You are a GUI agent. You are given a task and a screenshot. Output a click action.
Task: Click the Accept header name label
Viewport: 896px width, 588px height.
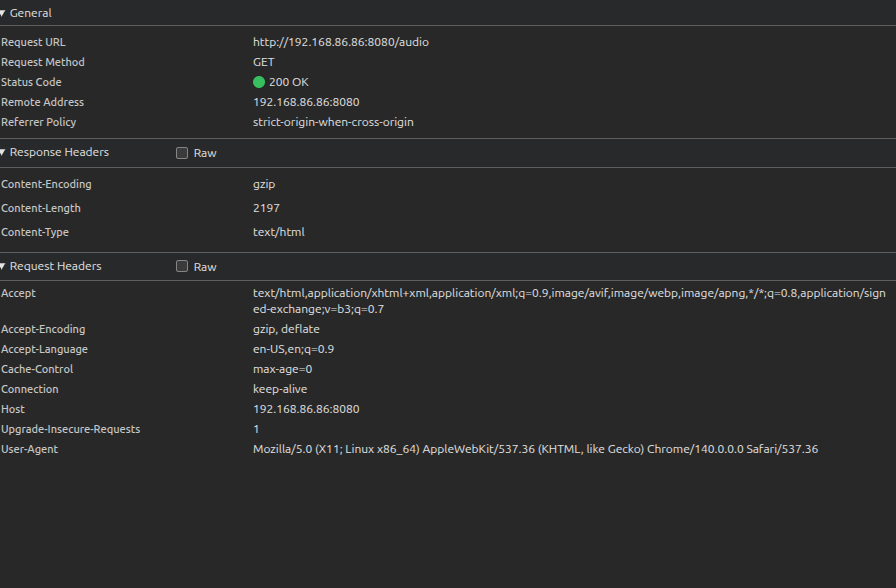(18, 293)
